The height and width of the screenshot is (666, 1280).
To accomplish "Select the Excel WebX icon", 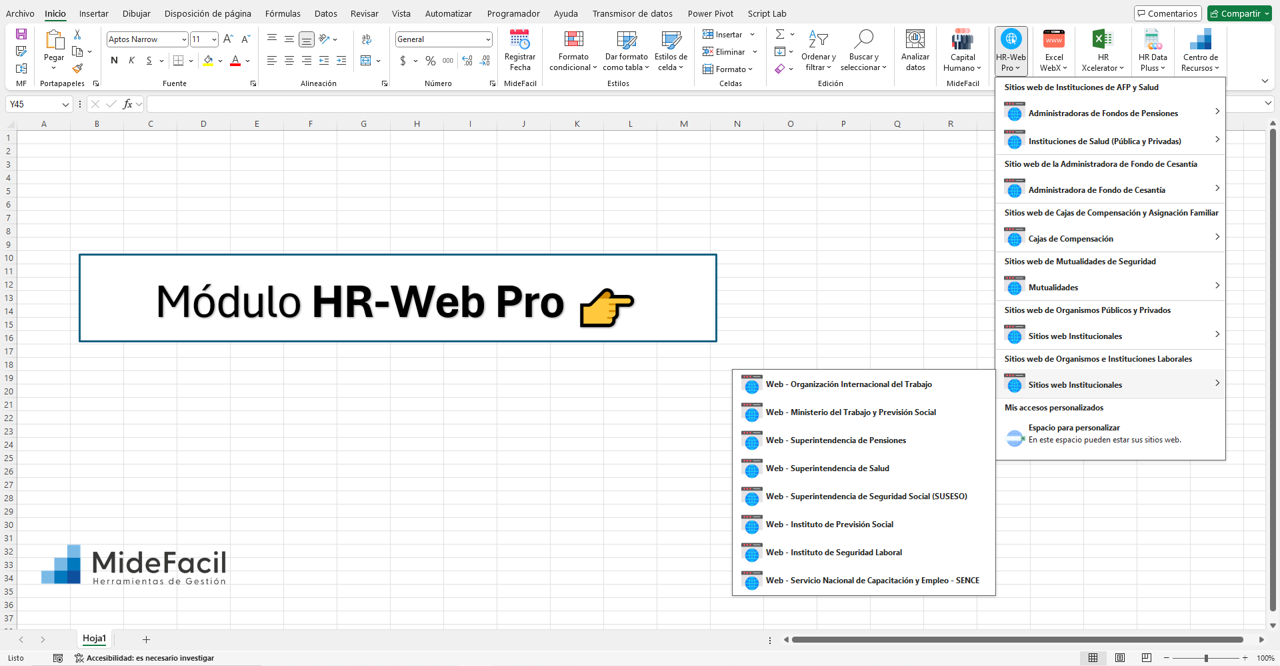I will (x=1053, y=50).
